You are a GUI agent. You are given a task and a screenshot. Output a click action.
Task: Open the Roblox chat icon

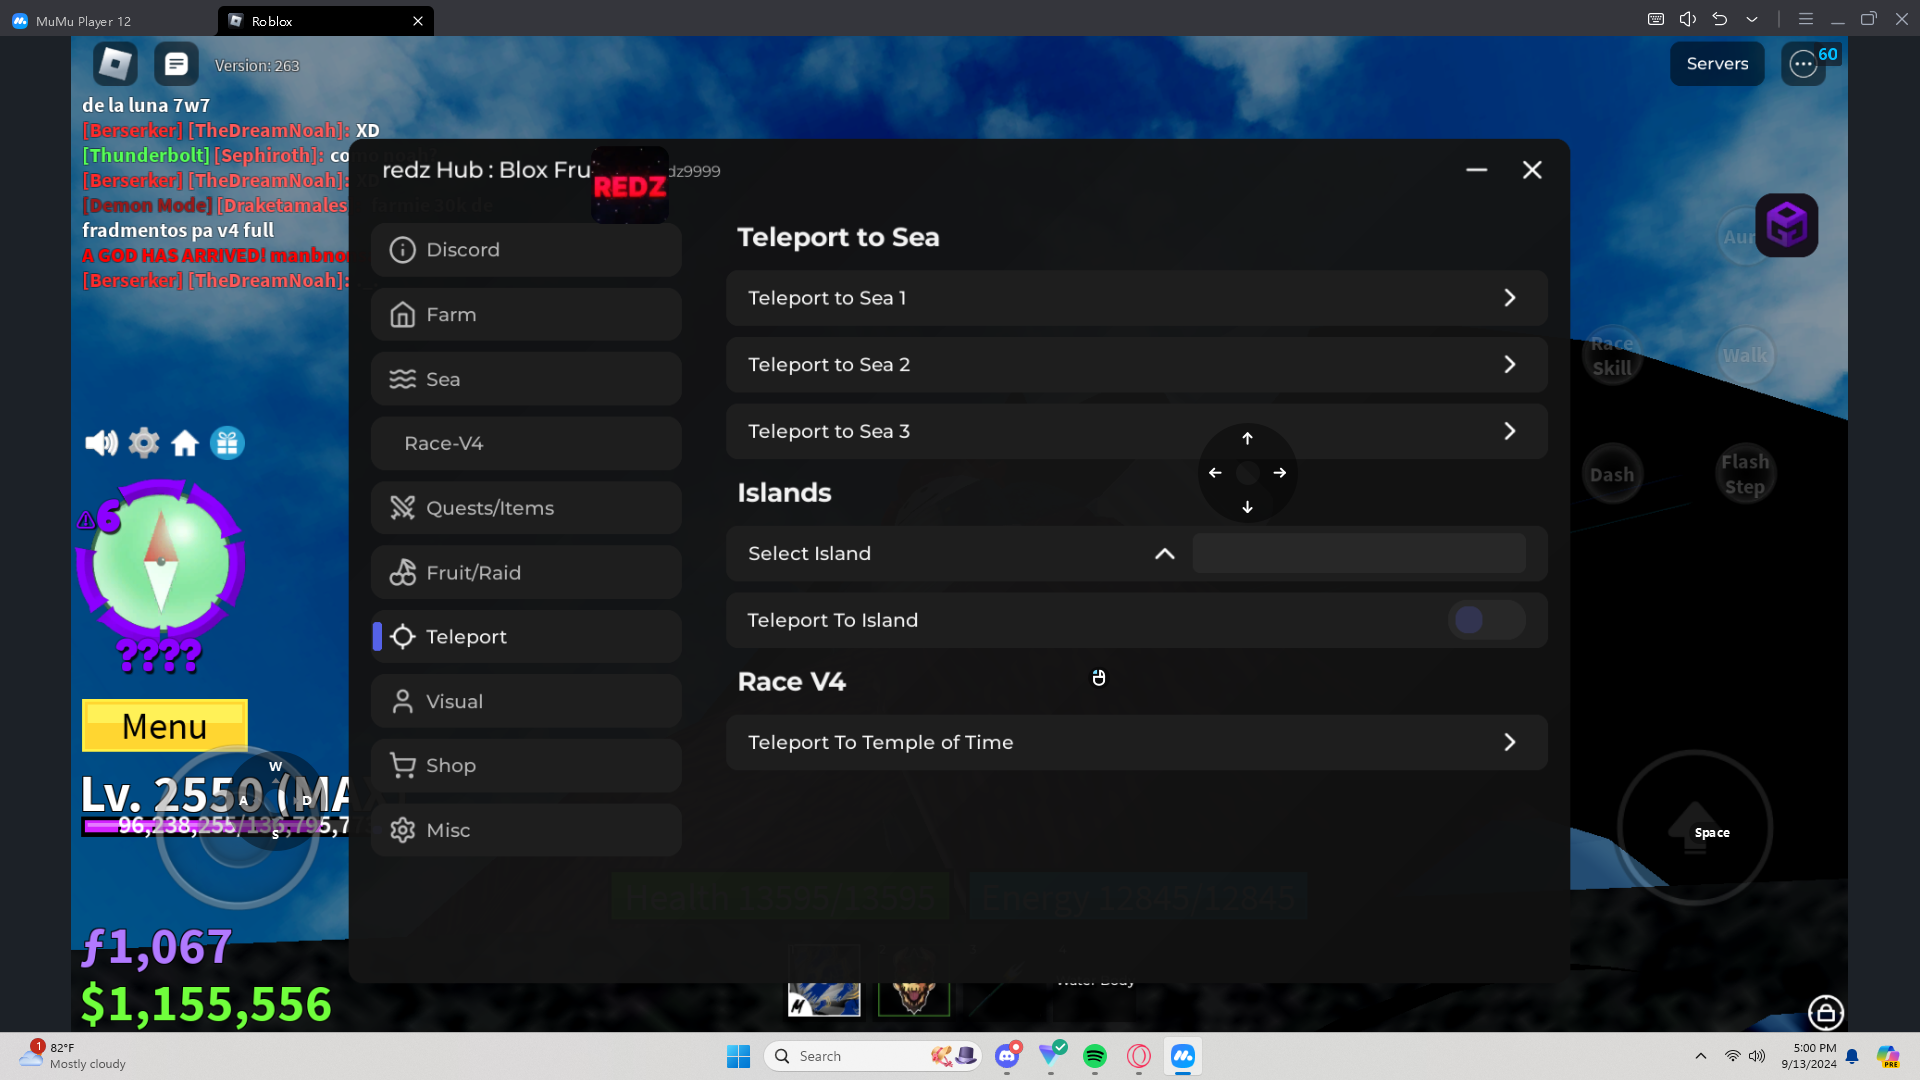[x=176, y=64]
